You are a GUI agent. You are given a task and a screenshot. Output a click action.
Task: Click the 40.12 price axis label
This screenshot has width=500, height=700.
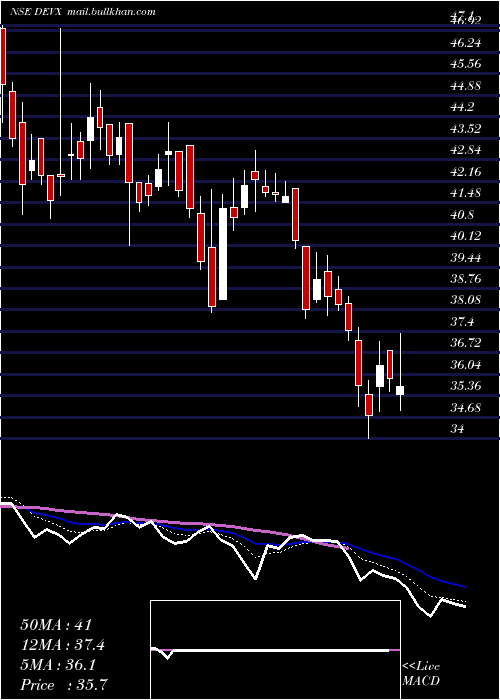point(464,236)
